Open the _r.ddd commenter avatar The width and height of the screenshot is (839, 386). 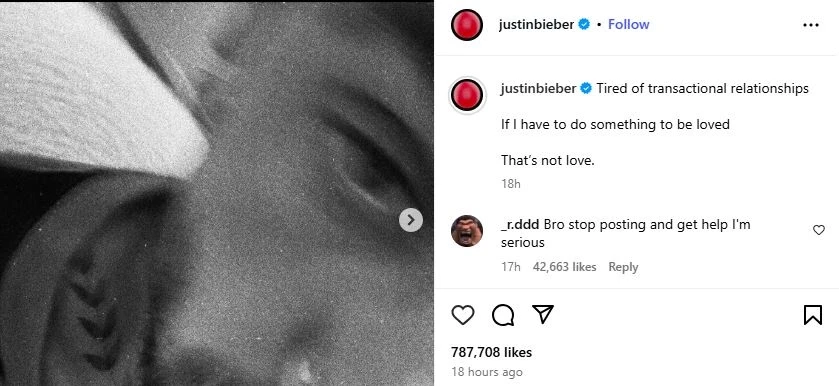click(x=467, y=231)
